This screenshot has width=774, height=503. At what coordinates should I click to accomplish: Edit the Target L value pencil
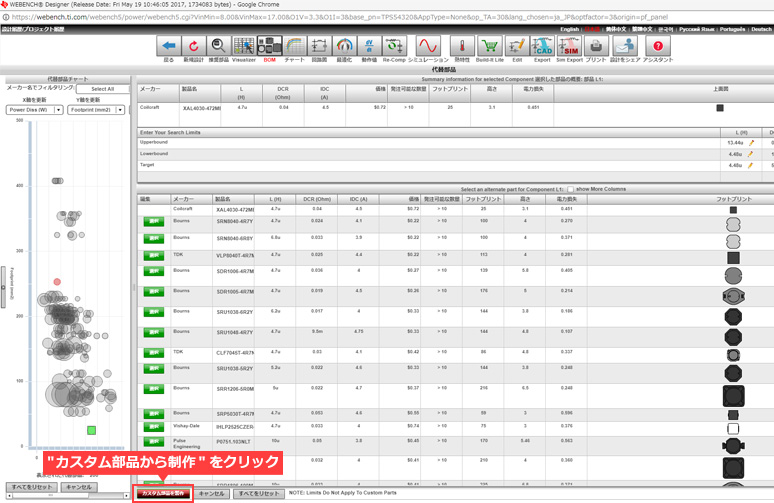[x=750, y=165]
